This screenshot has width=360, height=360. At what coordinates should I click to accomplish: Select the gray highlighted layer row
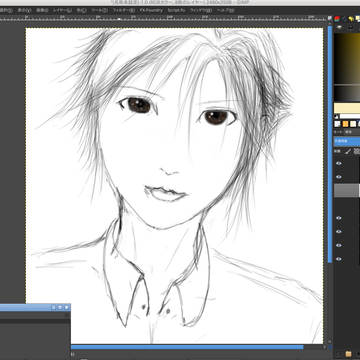347,190
